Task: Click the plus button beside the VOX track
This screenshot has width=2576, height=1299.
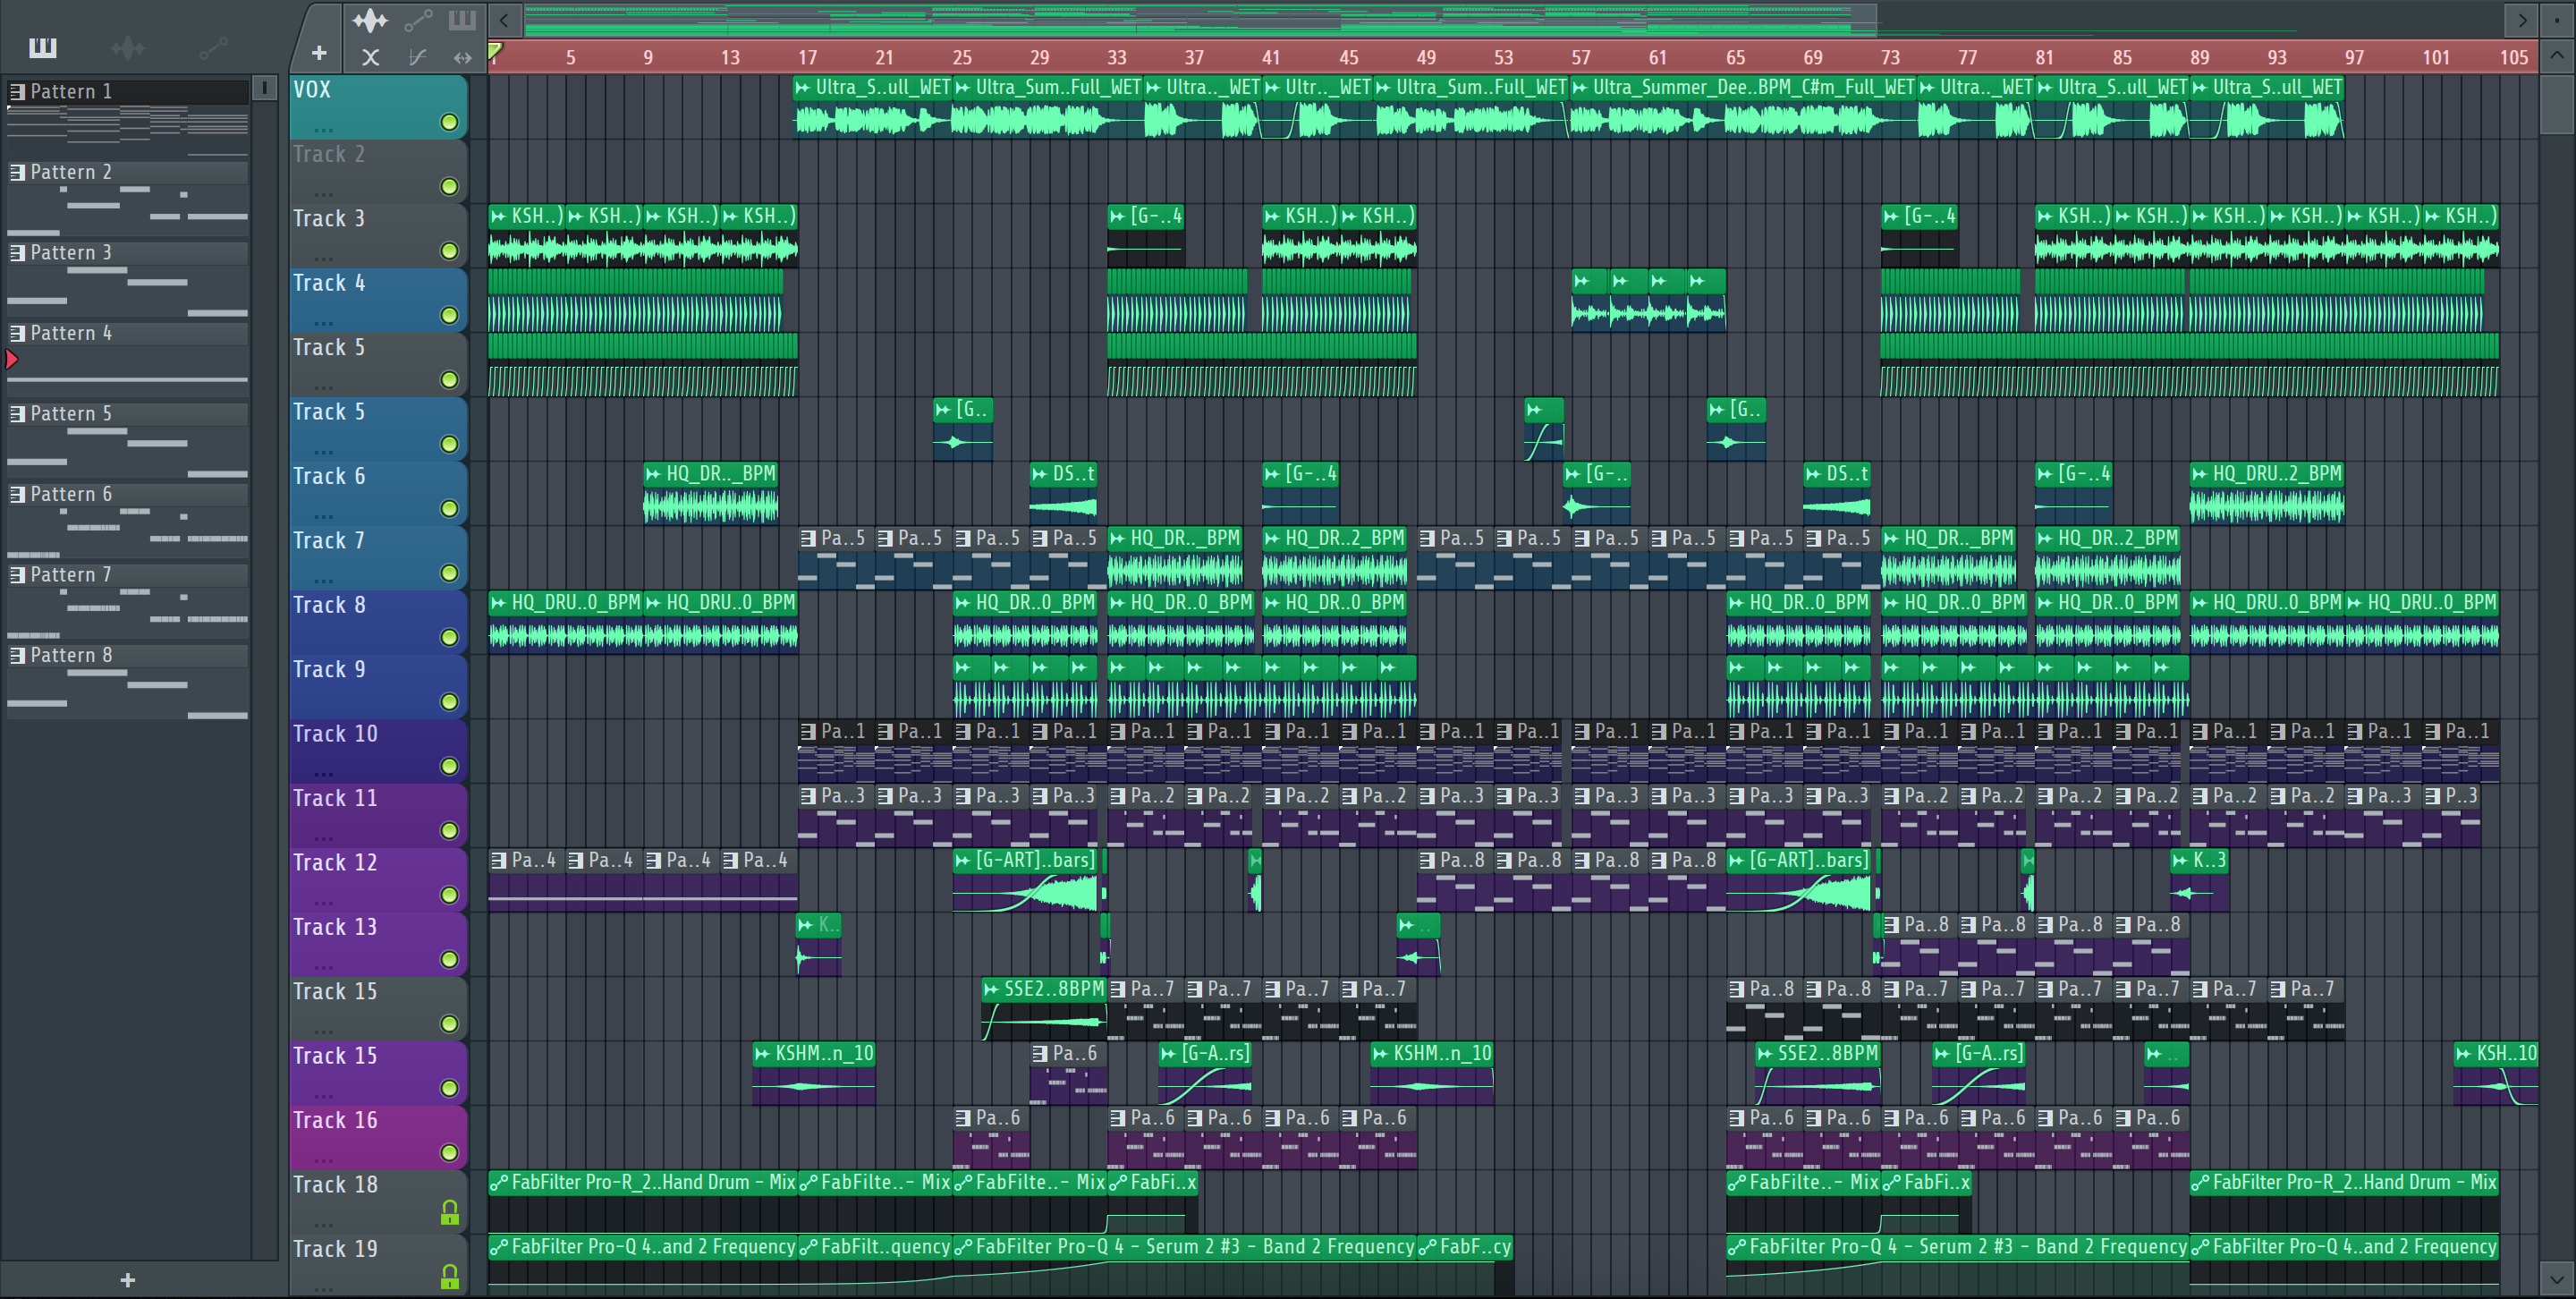Action: 319,53
